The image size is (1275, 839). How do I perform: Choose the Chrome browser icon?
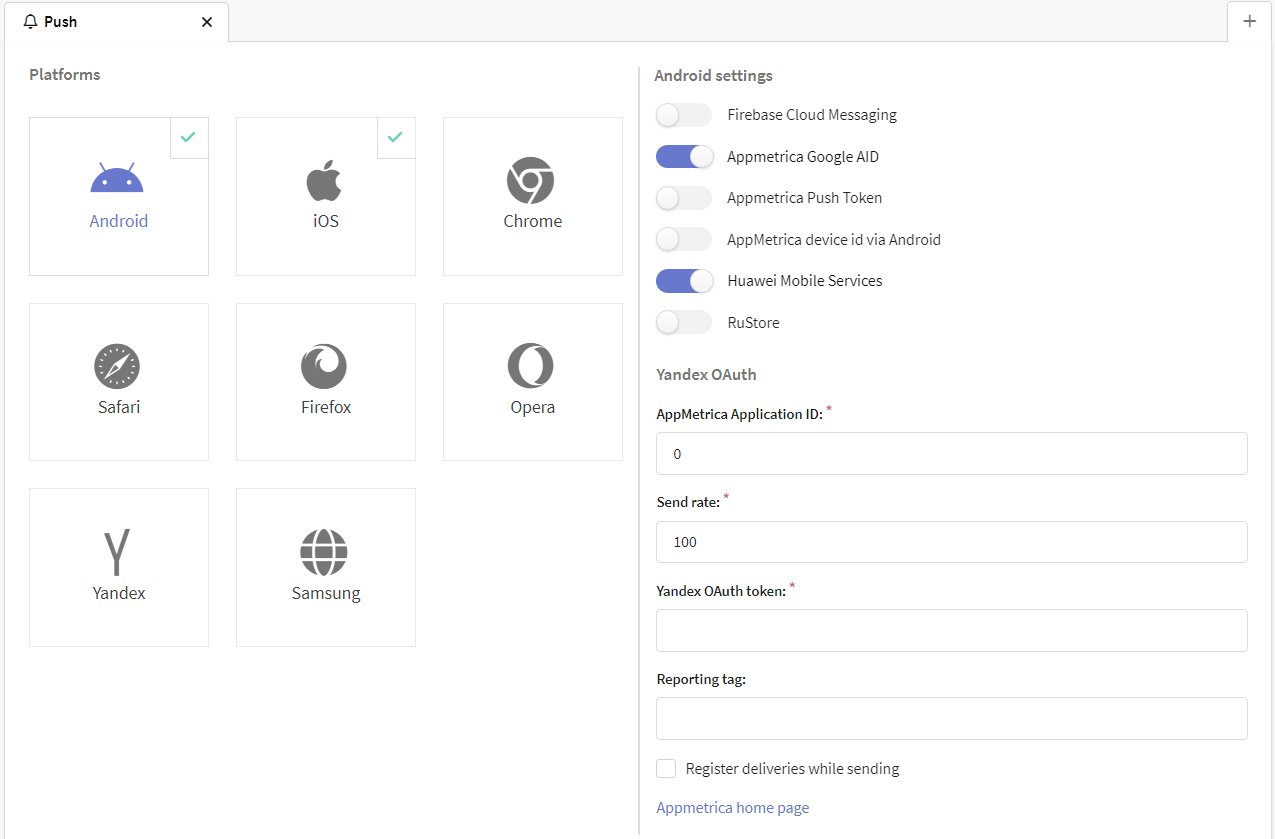530,181
